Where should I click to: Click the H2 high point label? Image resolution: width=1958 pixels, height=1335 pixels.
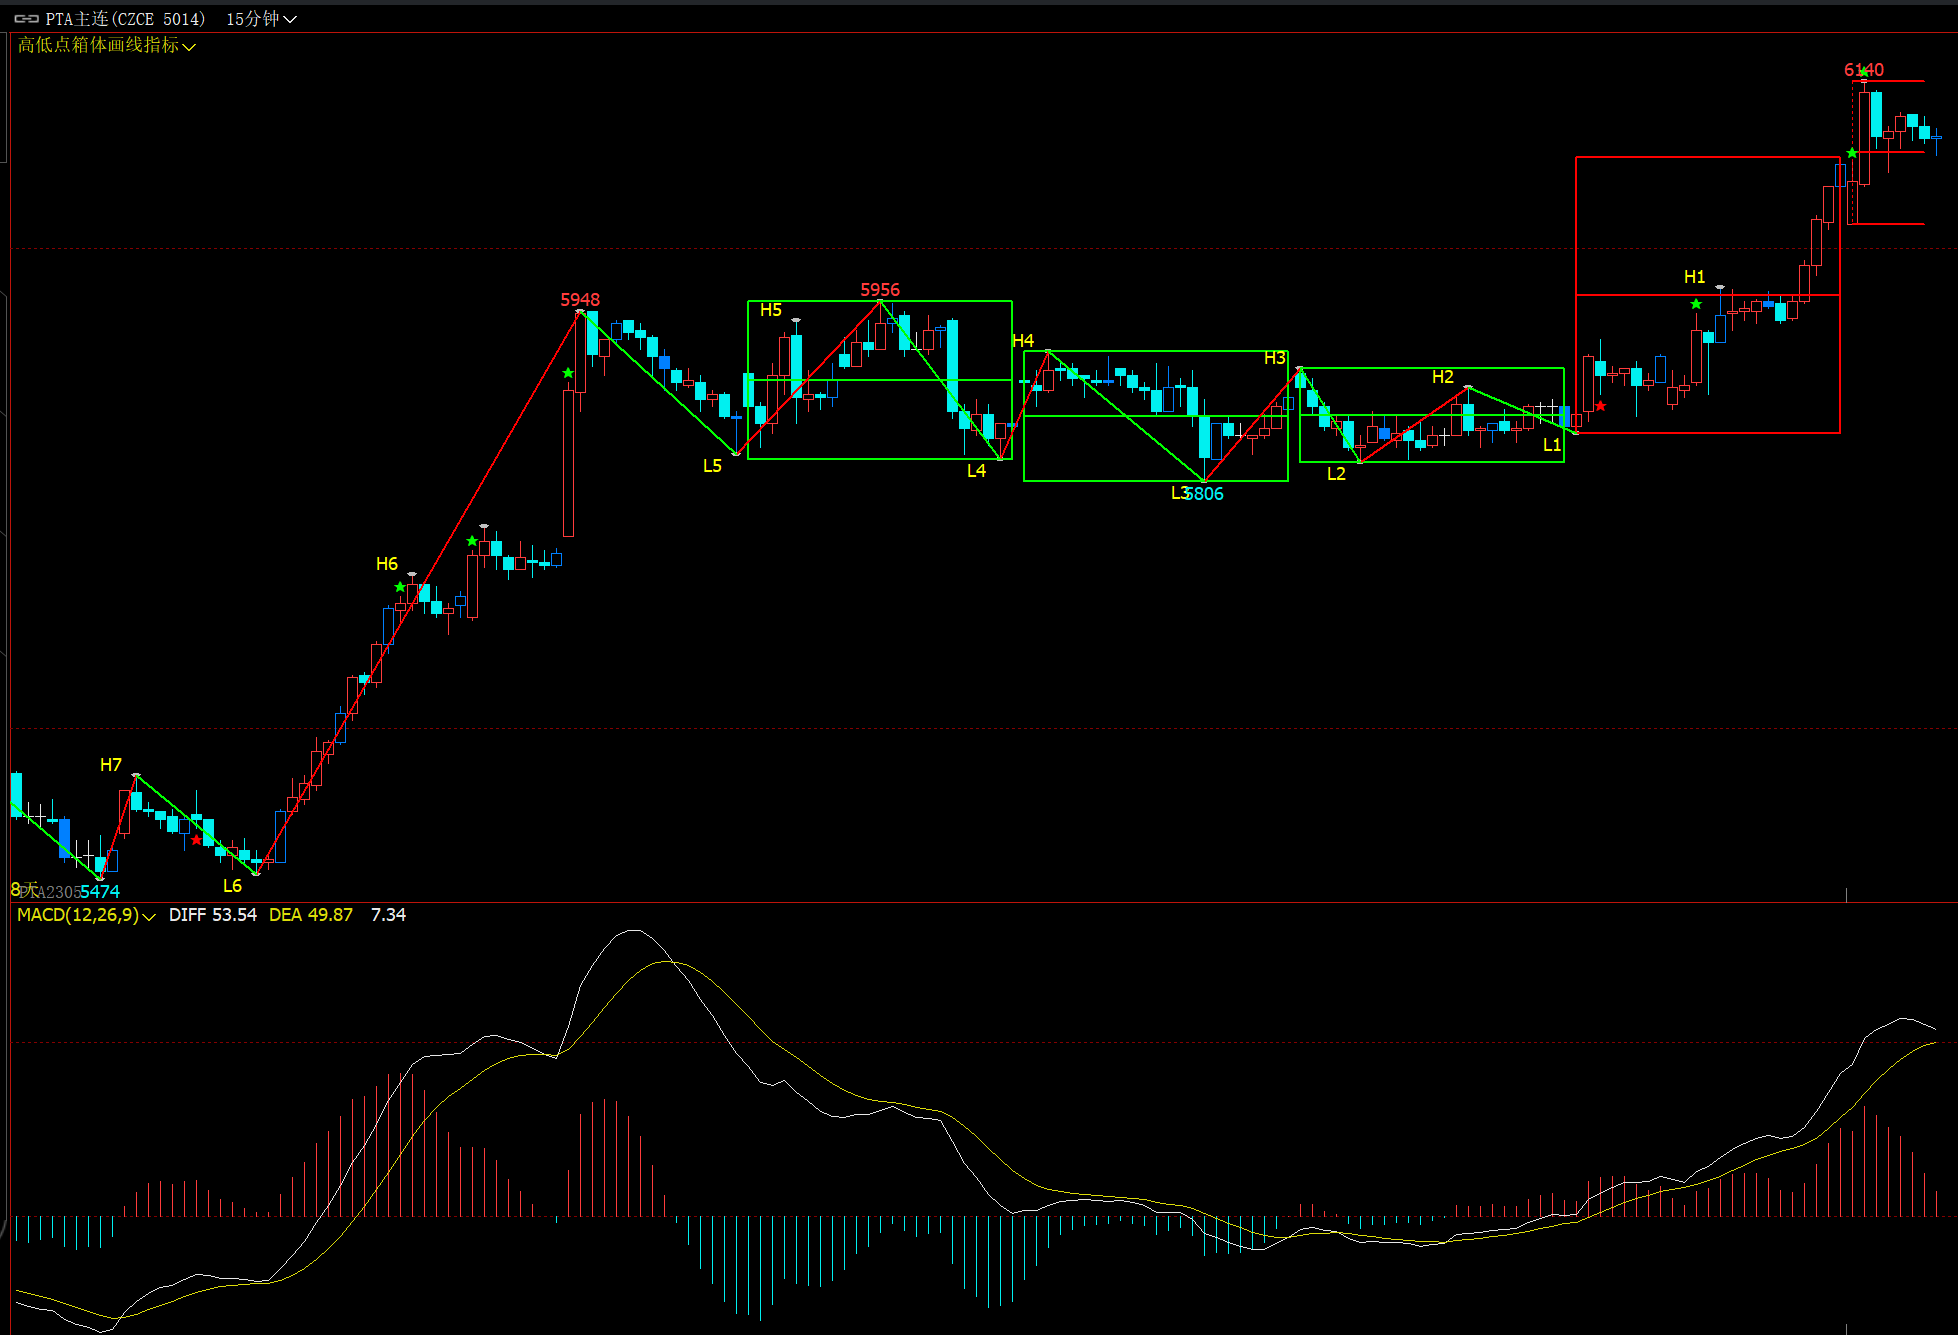(x=1442, y=377)
